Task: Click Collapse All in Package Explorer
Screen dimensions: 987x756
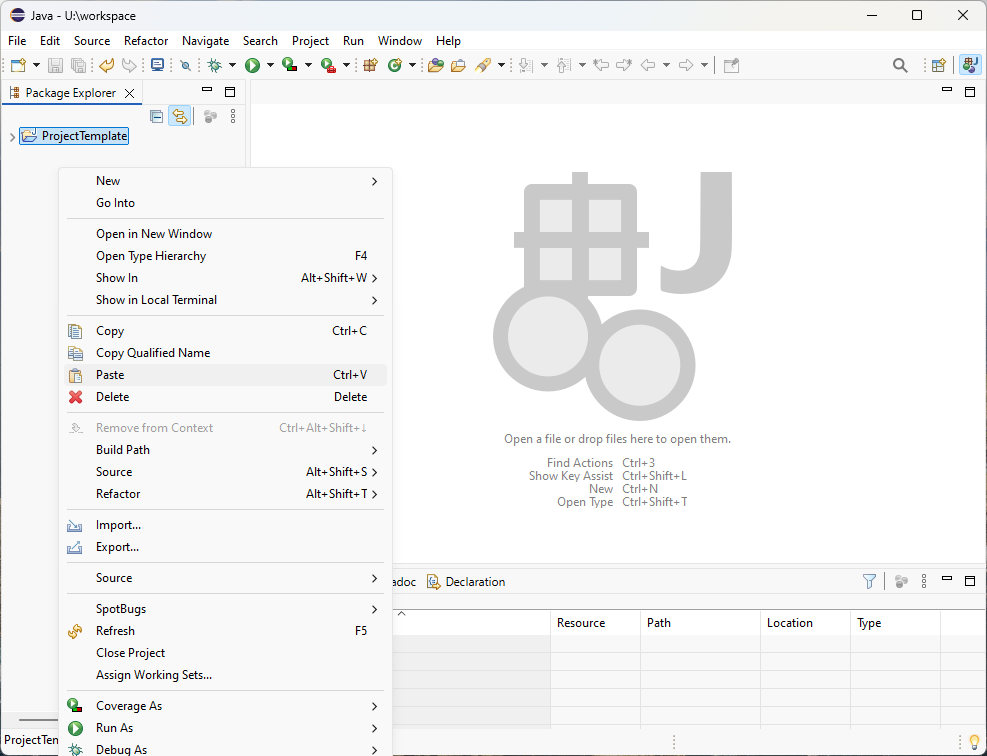Action: 156,116
